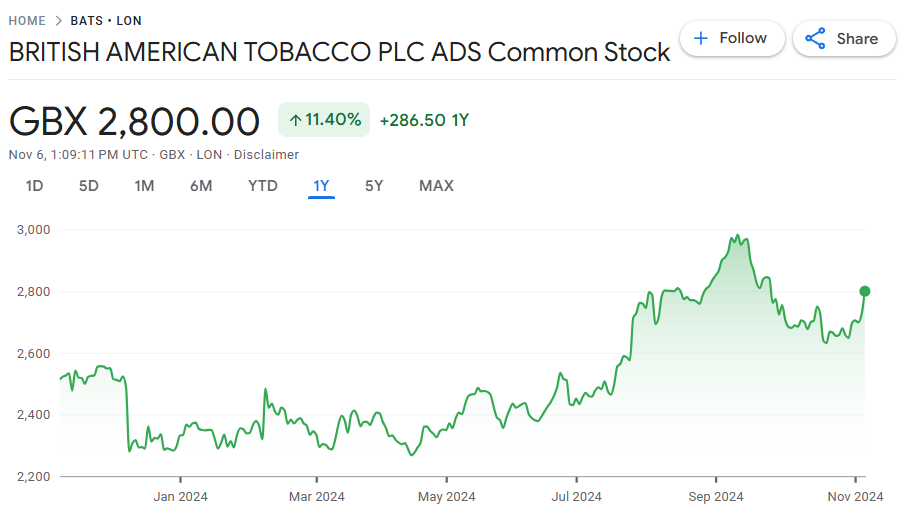
Task: Click the green up-arrow percentage badge
Action: tap(324, 120)
